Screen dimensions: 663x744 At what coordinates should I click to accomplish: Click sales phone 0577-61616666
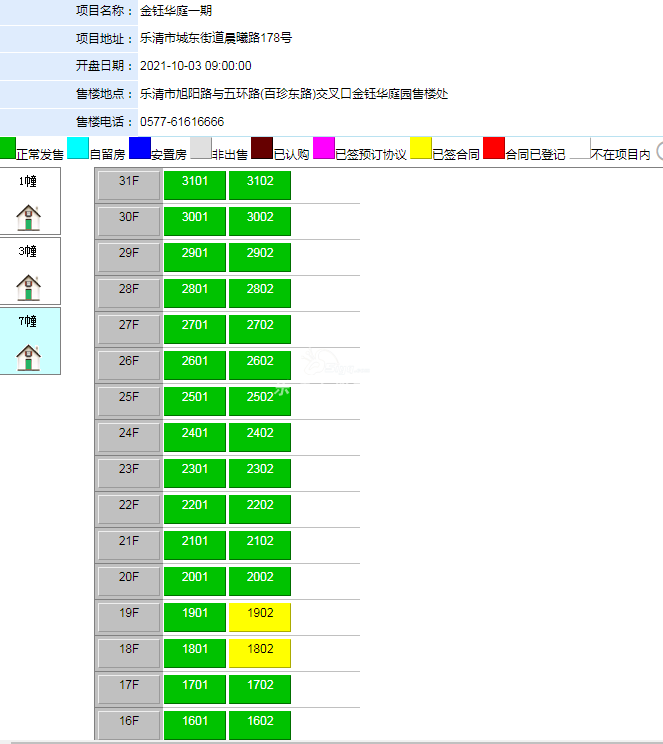click(182, 121)
